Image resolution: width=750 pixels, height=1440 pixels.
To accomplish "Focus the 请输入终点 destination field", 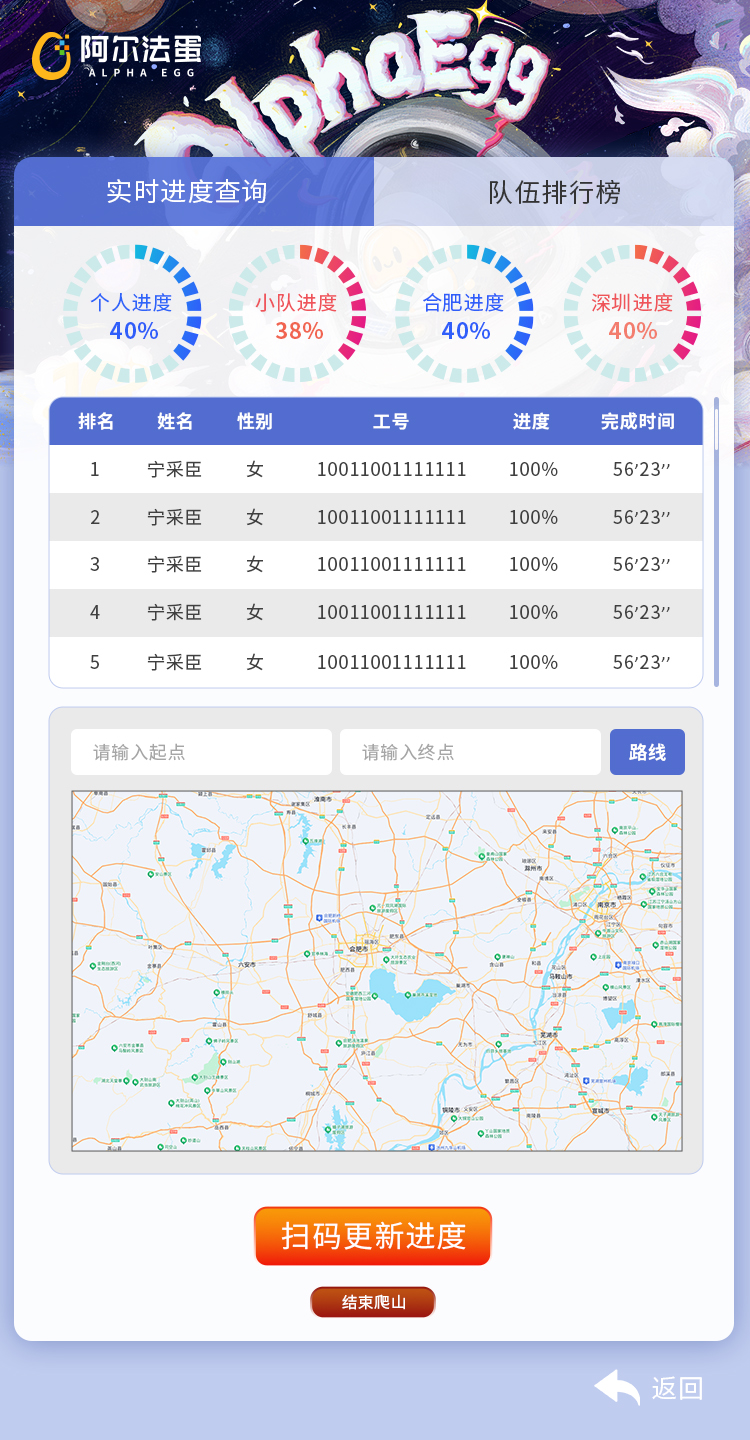I will pos(470,752).
